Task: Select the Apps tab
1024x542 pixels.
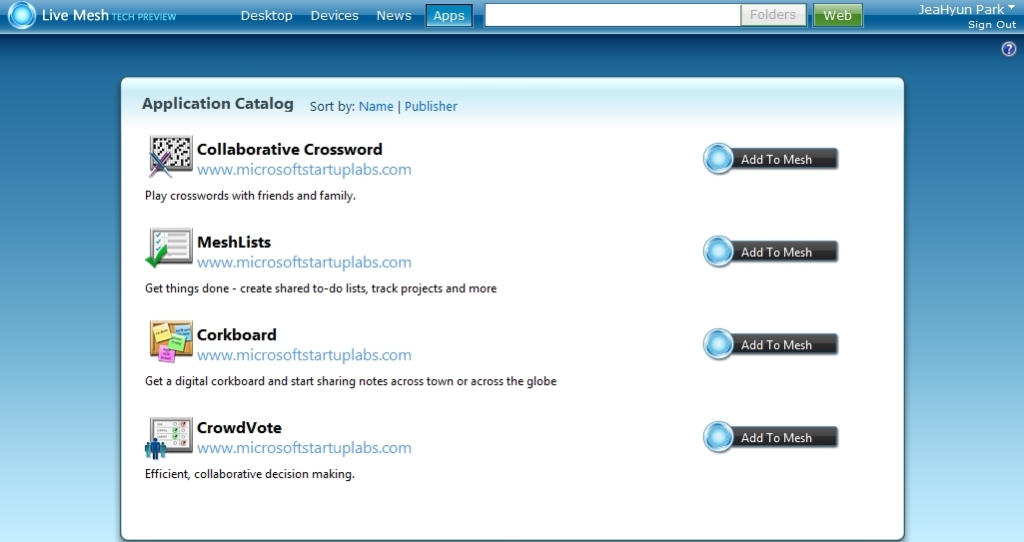Action: tap(449, 16)
